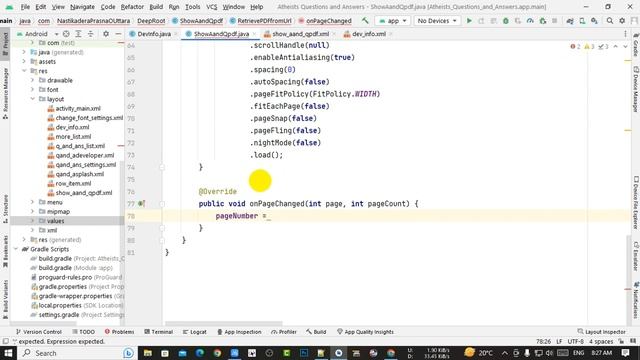The image size is (640, 360).
Task: Select opened file target icon in Project panel
Action: click(x=66, y=34)
